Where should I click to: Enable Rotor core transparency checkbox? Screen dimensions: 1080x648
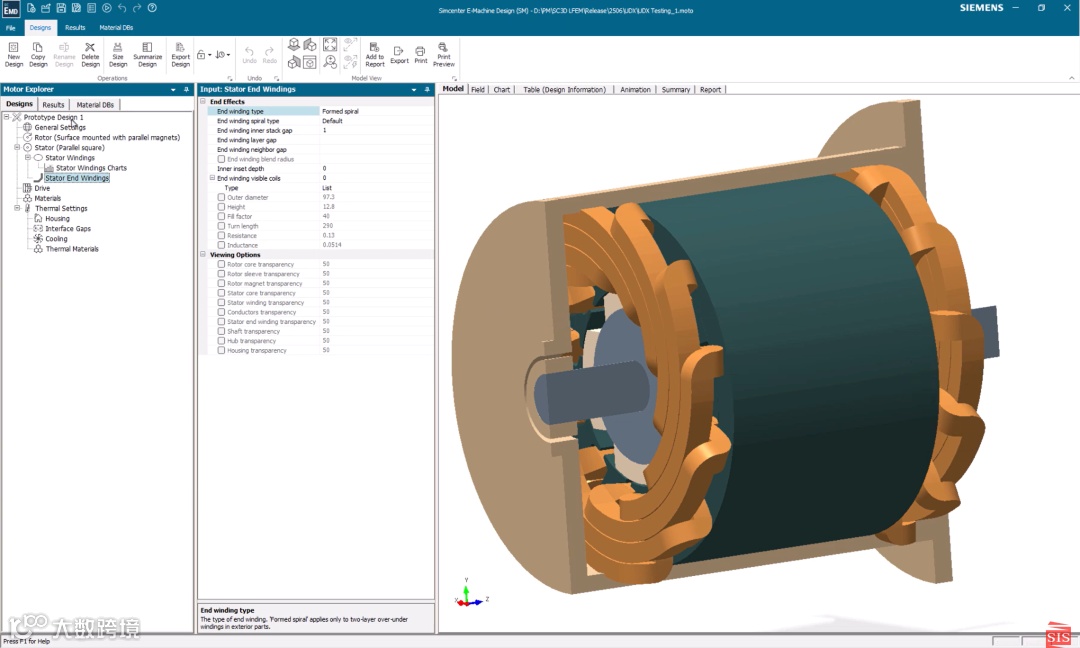tap(221, 264)
